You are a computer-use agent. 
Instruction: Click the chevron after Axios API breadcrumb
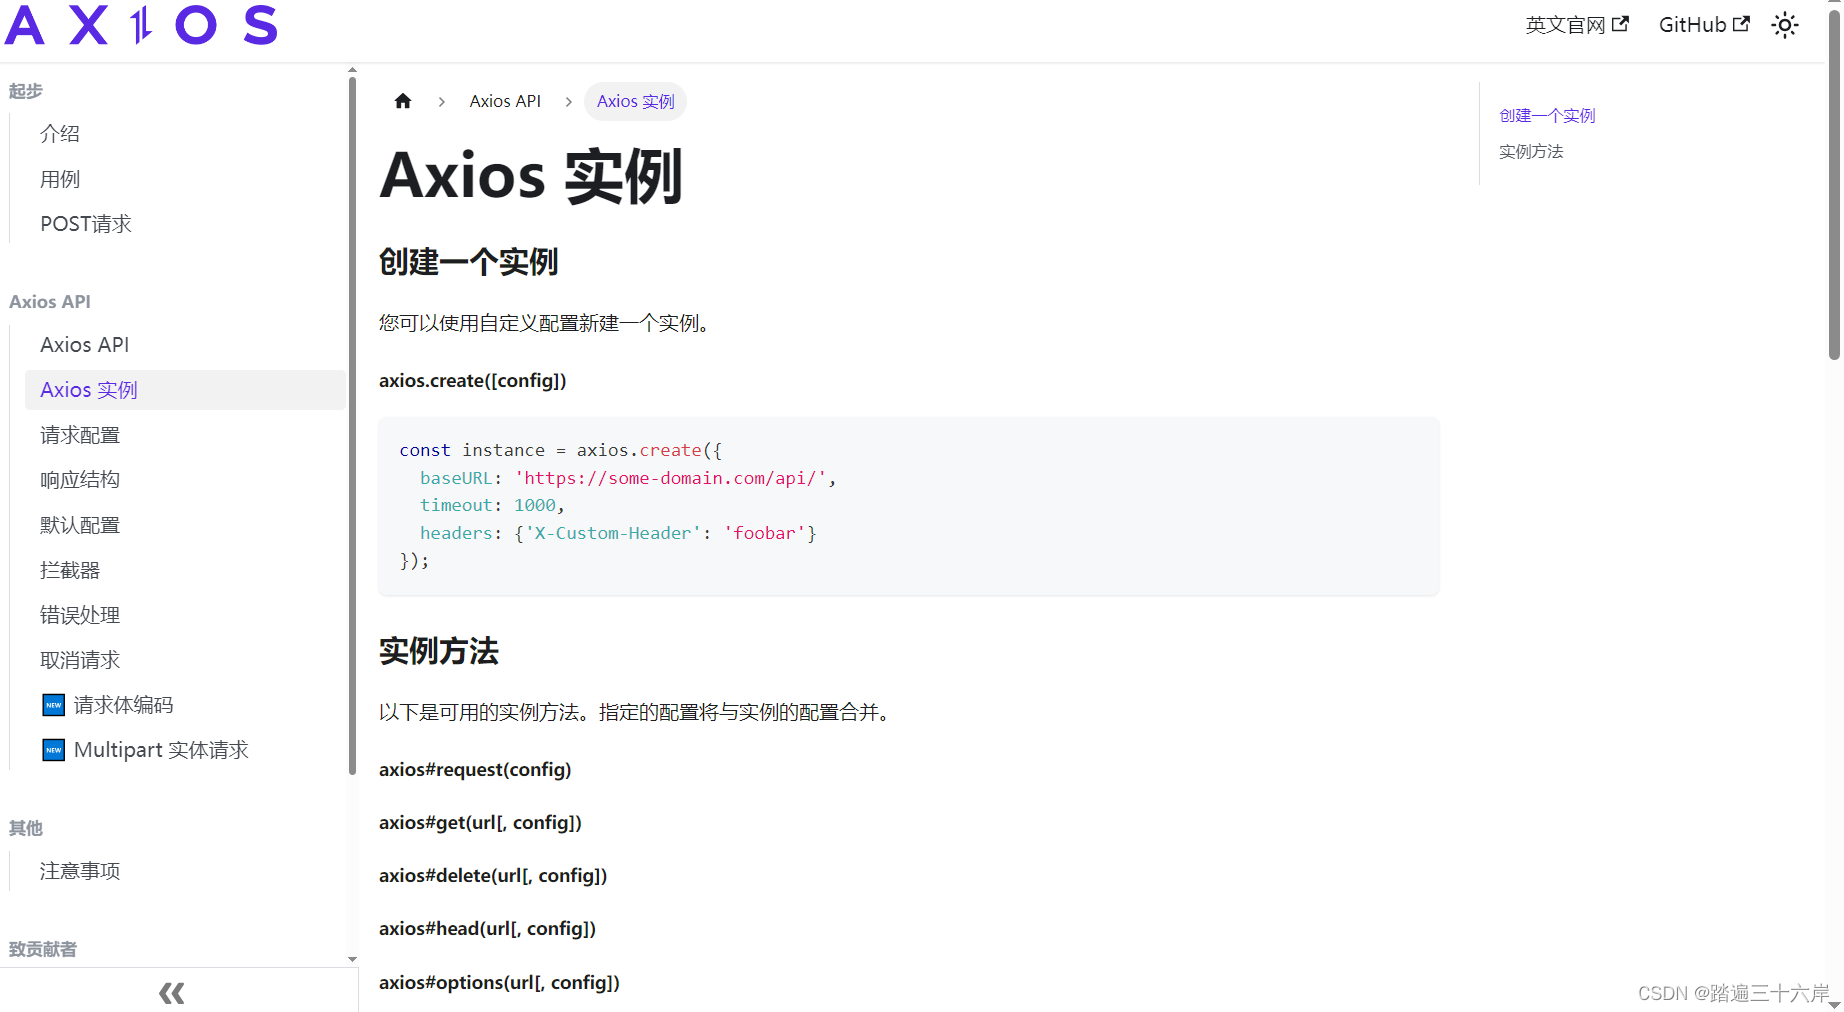tap(568, 101)
